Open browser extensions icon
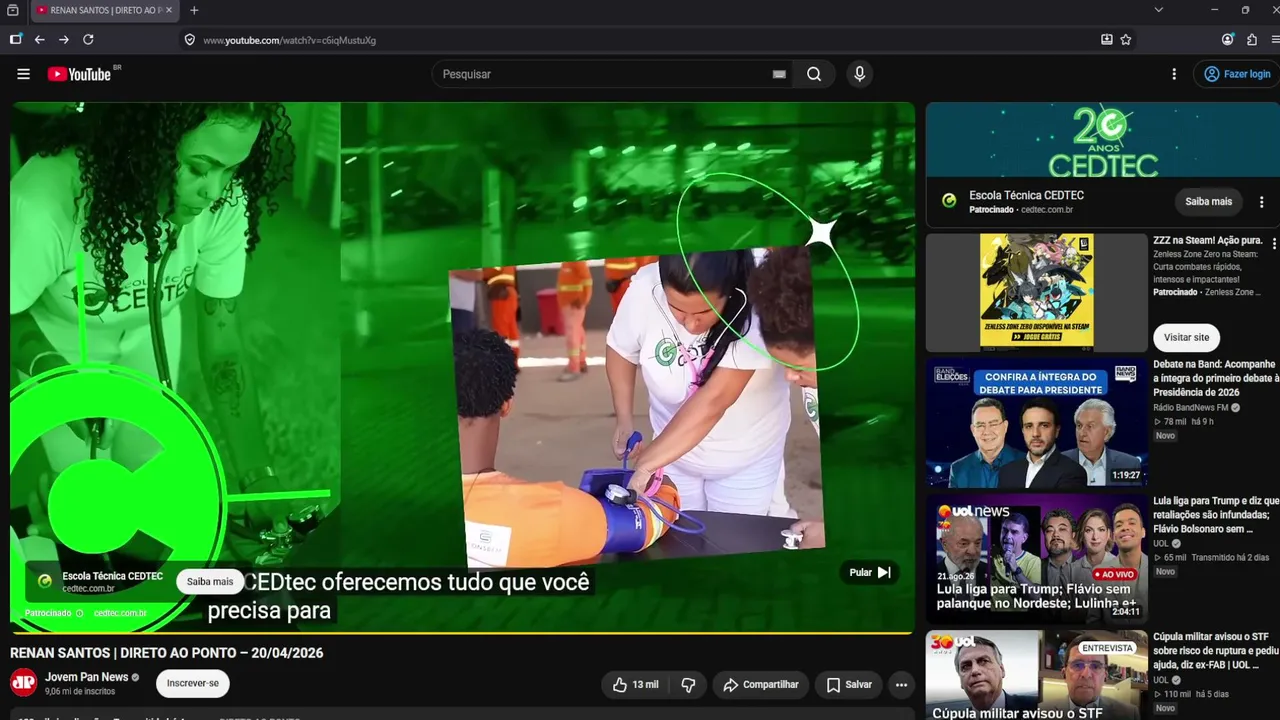This screenshot has width=1280, height=720. point(1252,40)
